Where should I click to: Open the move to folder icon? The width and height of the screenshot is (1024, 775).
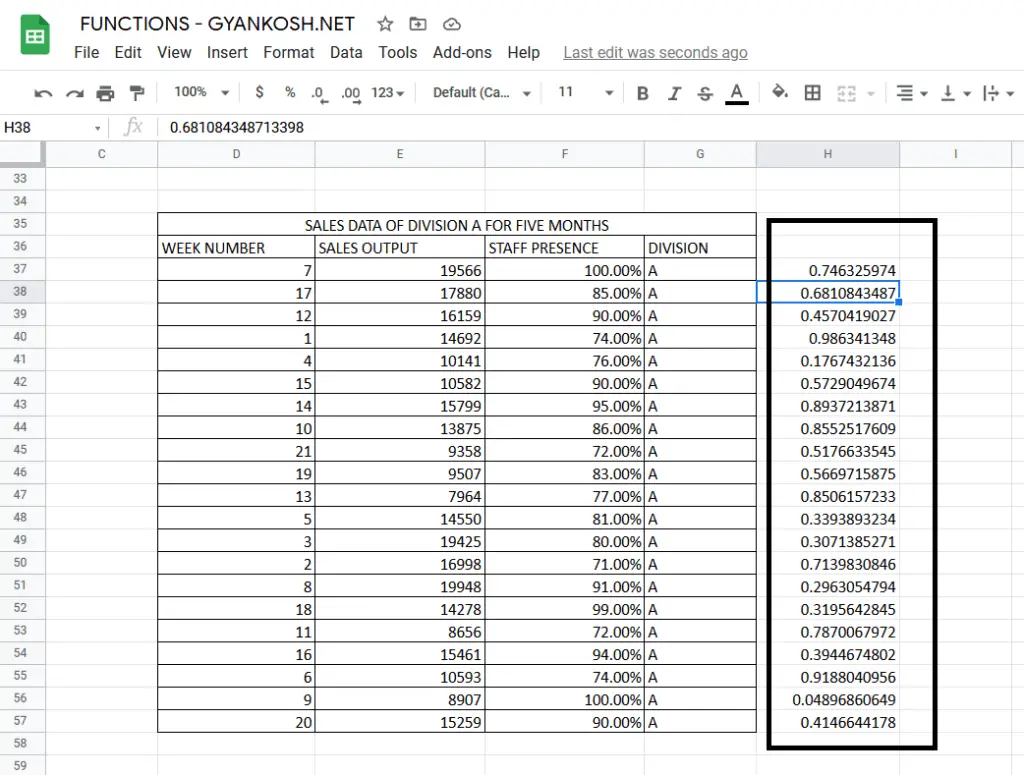418,24
